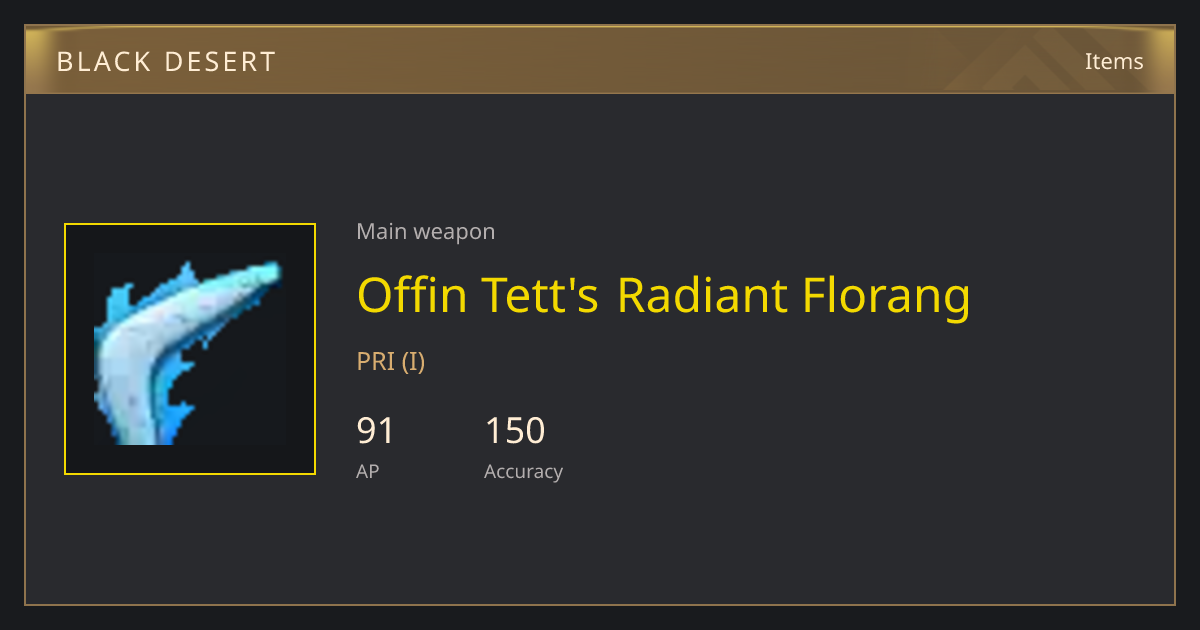Viewport: 1200px width, 630px height.
Task: Click the Main weapon category label
Action: 426,232
